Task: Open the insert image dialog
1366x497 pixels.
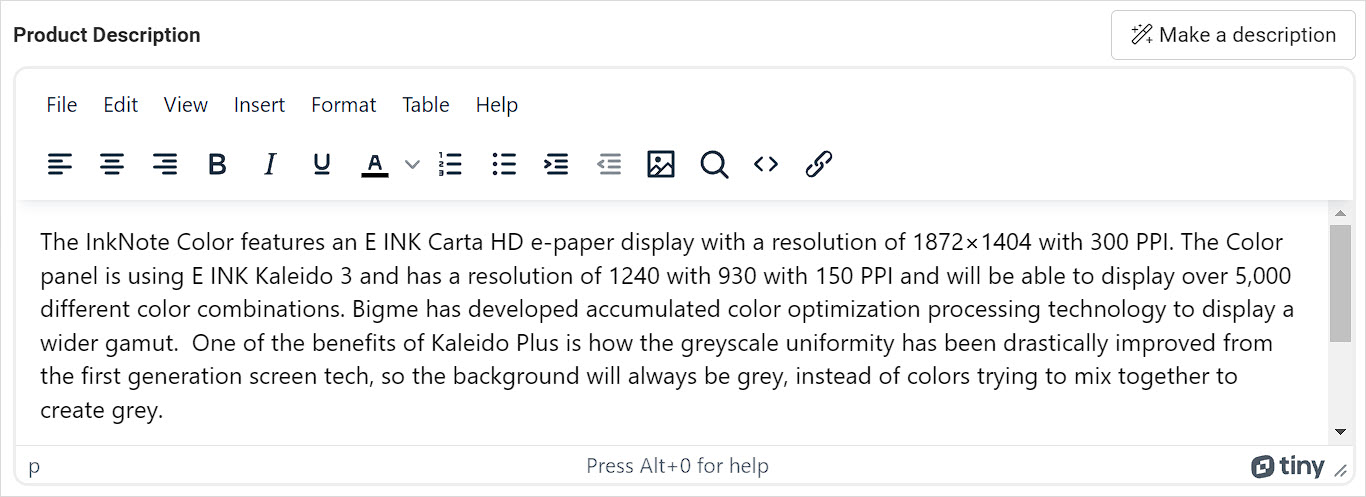Action: pos(661,164)
